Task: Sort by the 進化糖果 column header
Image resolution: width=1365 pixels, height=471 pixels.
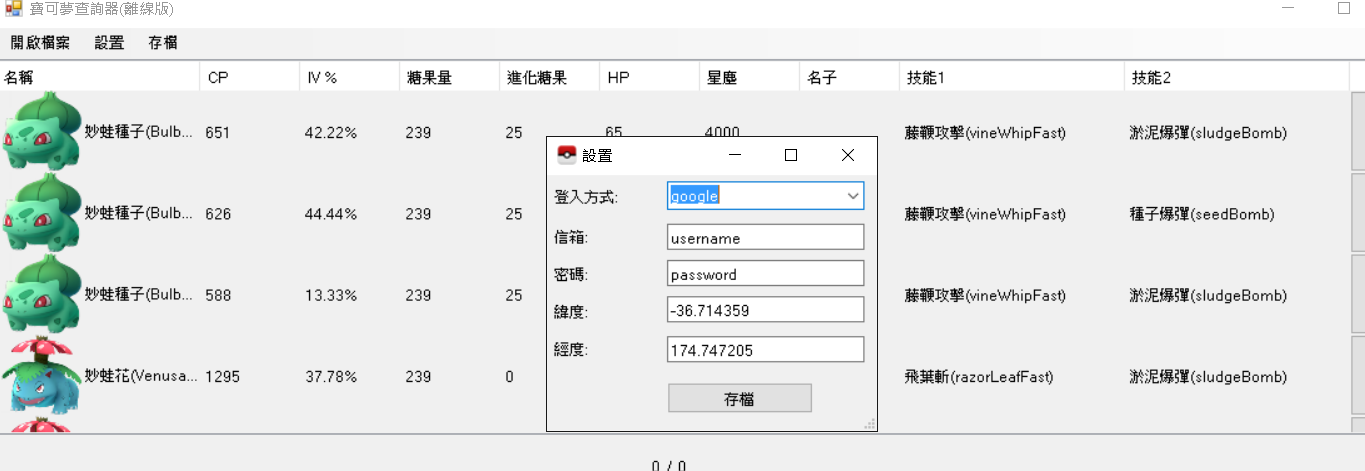Action: (549, 77)
